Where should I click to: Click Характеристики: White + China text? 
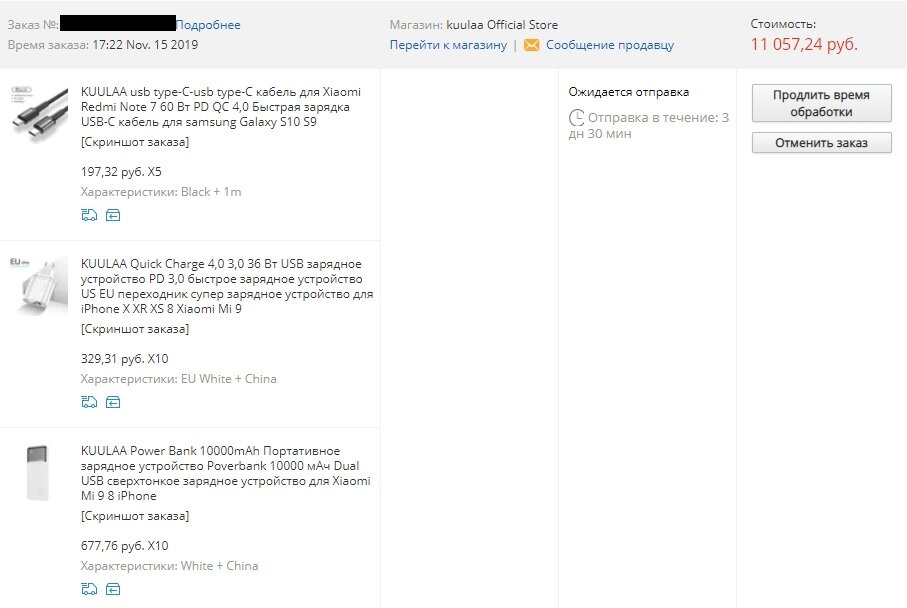point(169,566)
